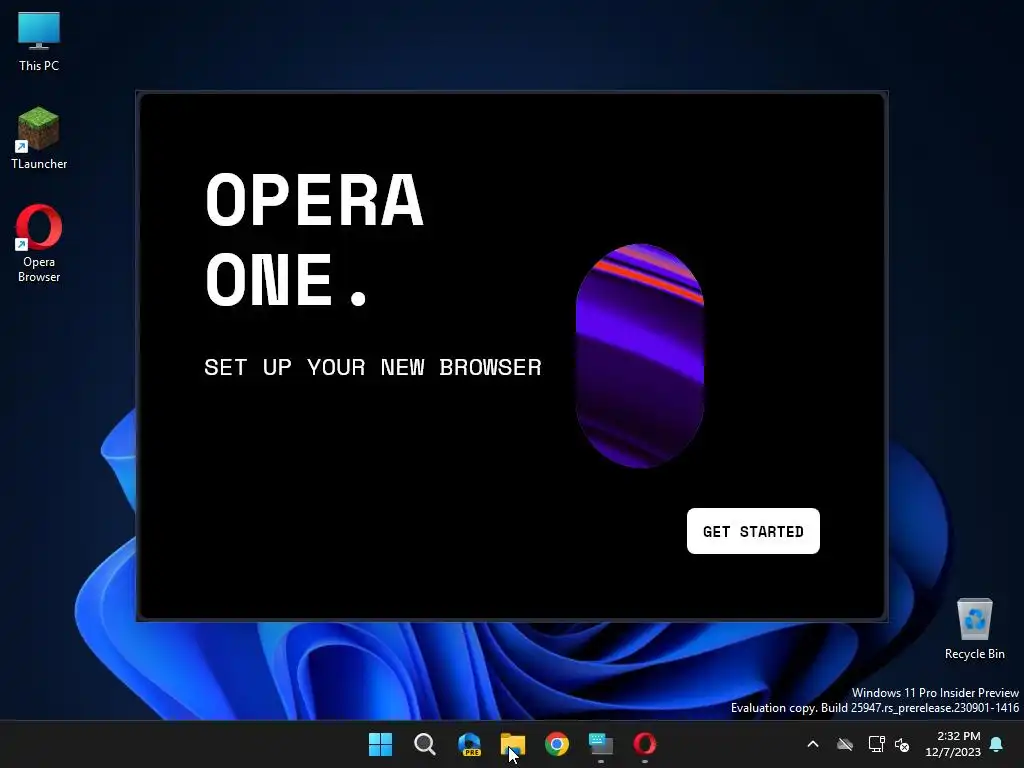The height and width of the screenshot is (768, 1024).
Task: Expand hidden system tray icons chevron
Action: point(813,744)
